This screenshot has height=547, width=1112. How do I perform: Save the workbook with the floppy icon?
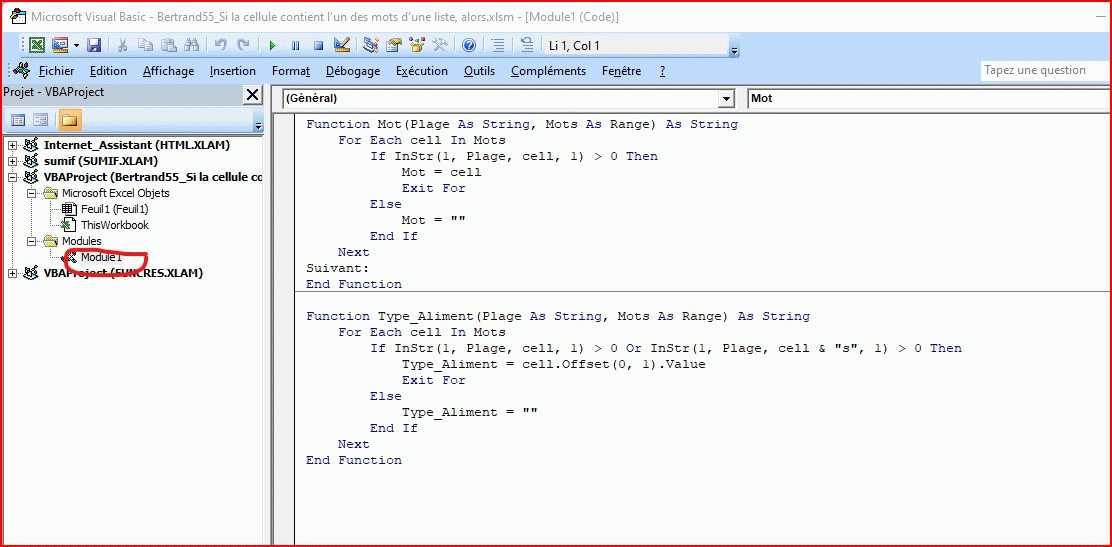point(94,45)
